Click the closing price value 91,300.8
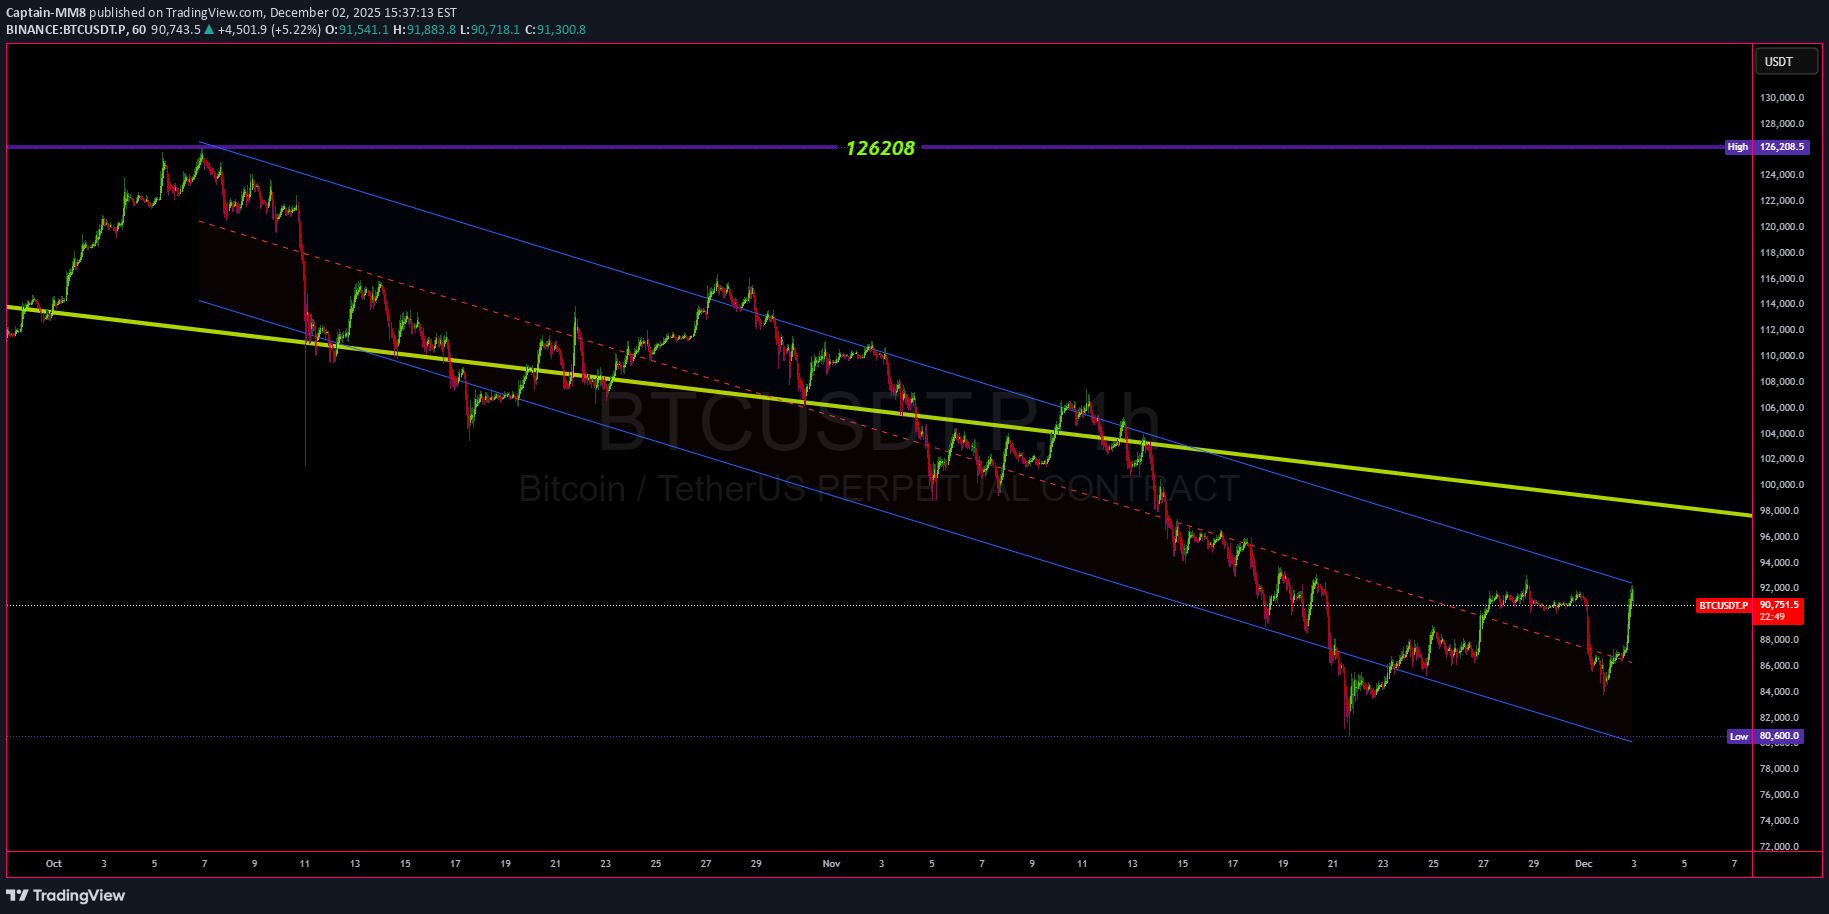The height and width of the screenshot is (914, 1829). tap(561, 30)
